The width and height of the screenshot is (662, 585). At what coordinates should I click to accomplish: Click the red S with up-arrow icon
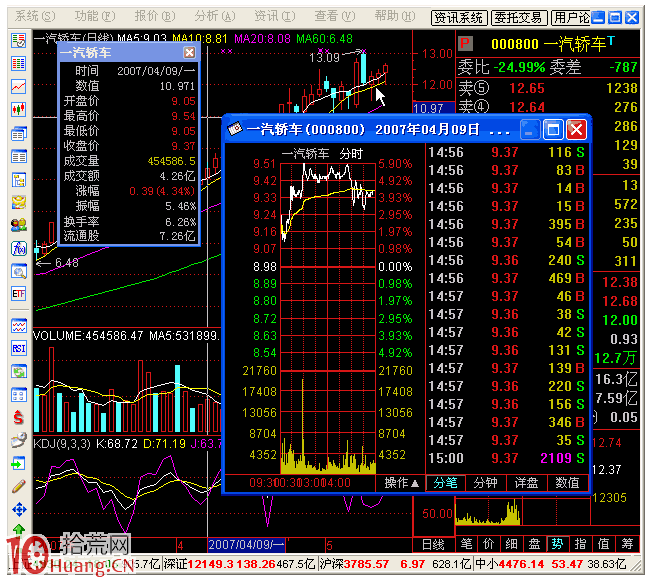pos(19,418)
